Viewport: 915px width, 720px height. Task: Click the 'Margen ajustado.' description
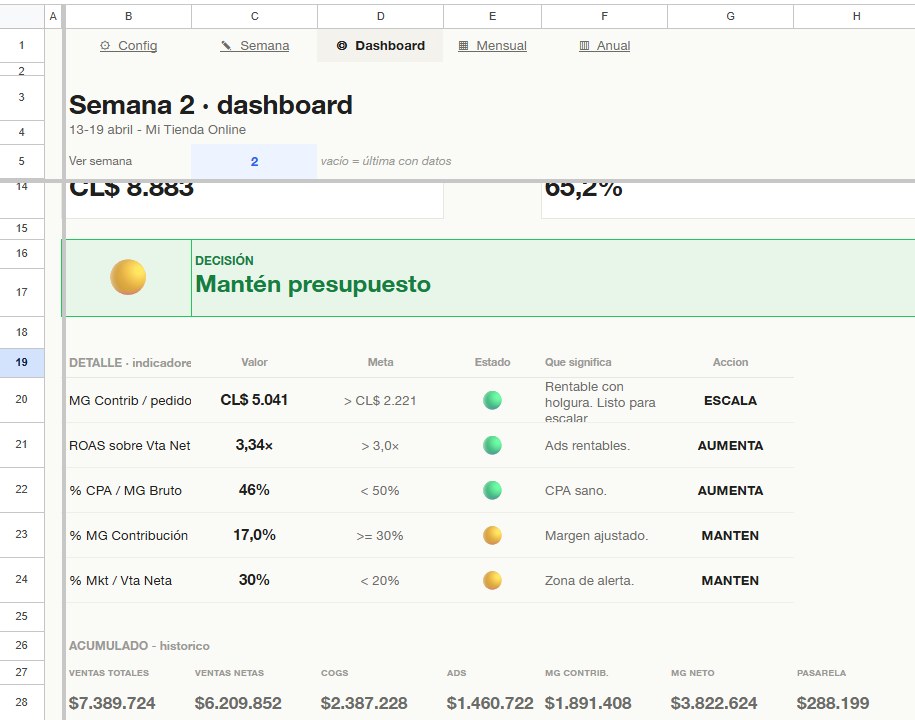596,536
